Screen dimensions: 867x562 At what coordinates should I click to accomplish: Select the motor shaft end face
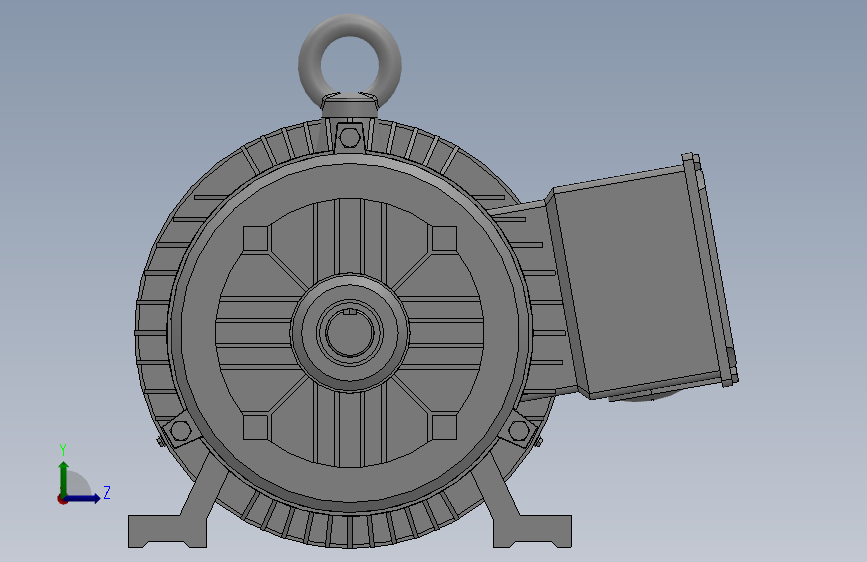(x=349, y=333)
